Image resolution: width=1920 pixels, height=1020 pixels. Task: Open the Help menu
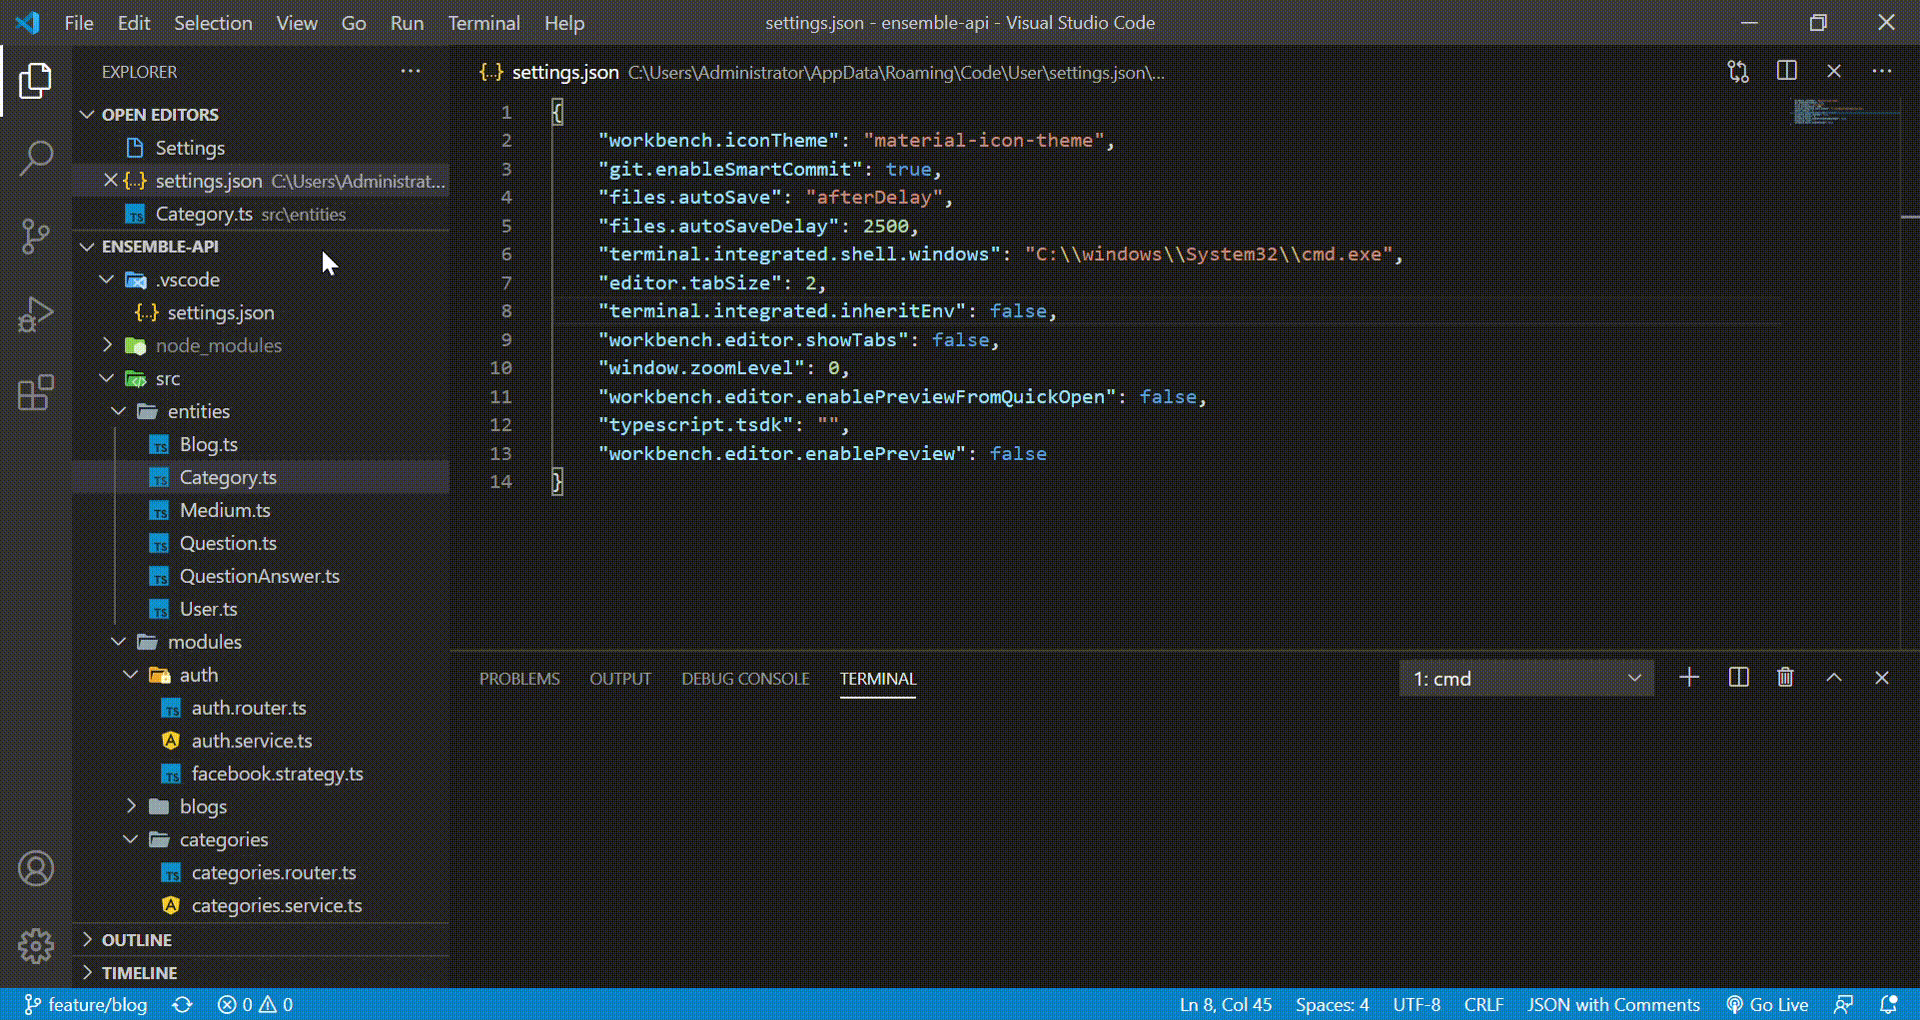(x=564, y=23)
